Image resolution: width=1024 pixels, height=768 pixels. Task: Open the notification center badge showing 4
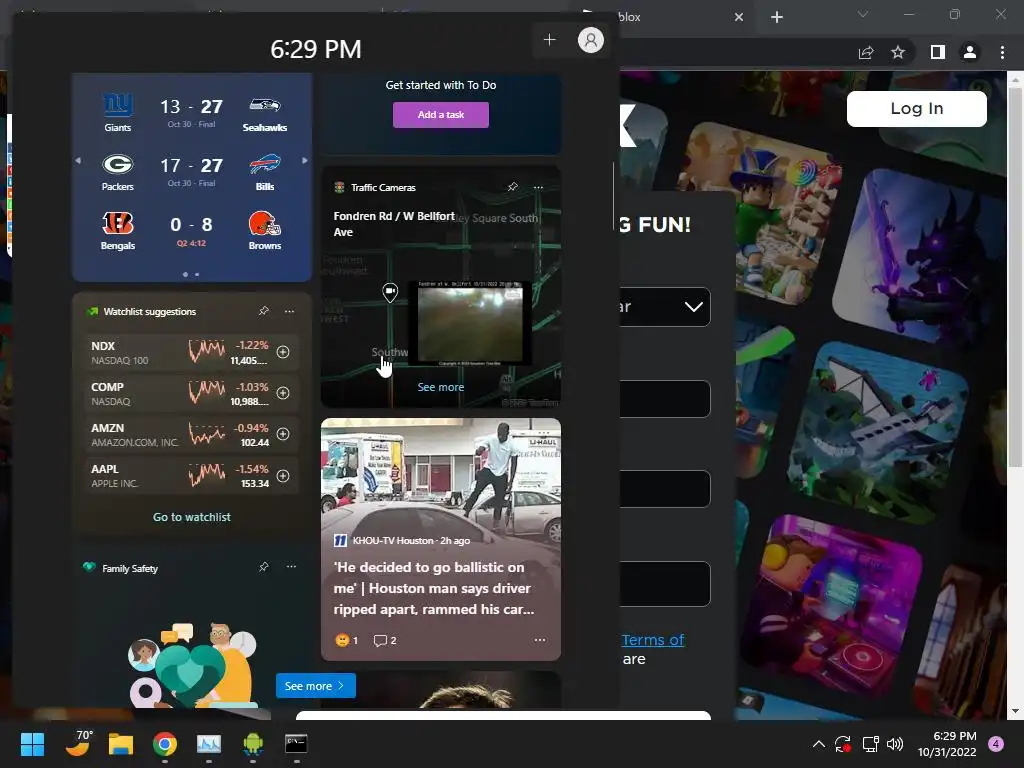click(x=996, y=744)
